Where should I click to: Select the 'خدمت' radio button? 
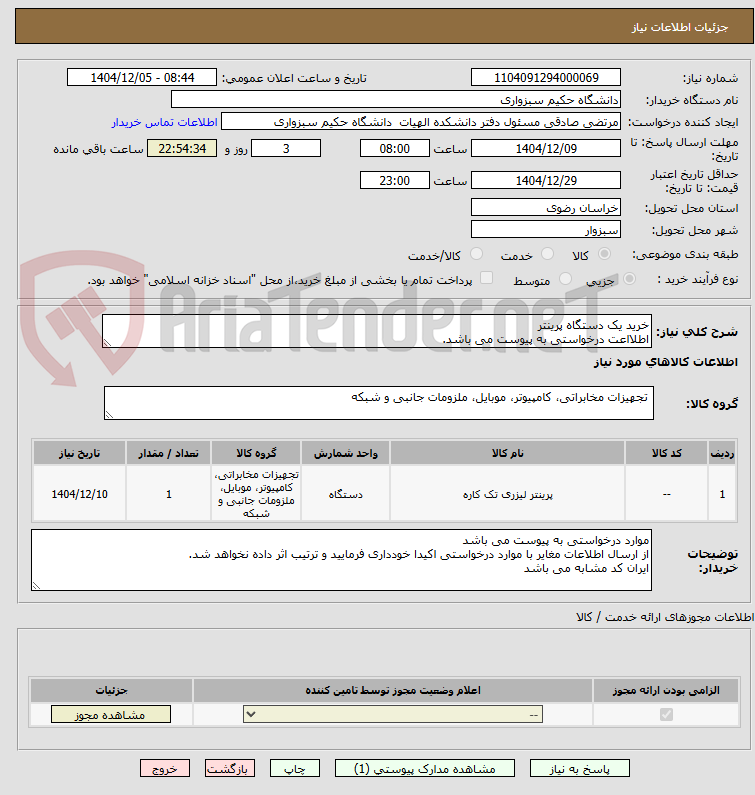[x=547, y=254]
